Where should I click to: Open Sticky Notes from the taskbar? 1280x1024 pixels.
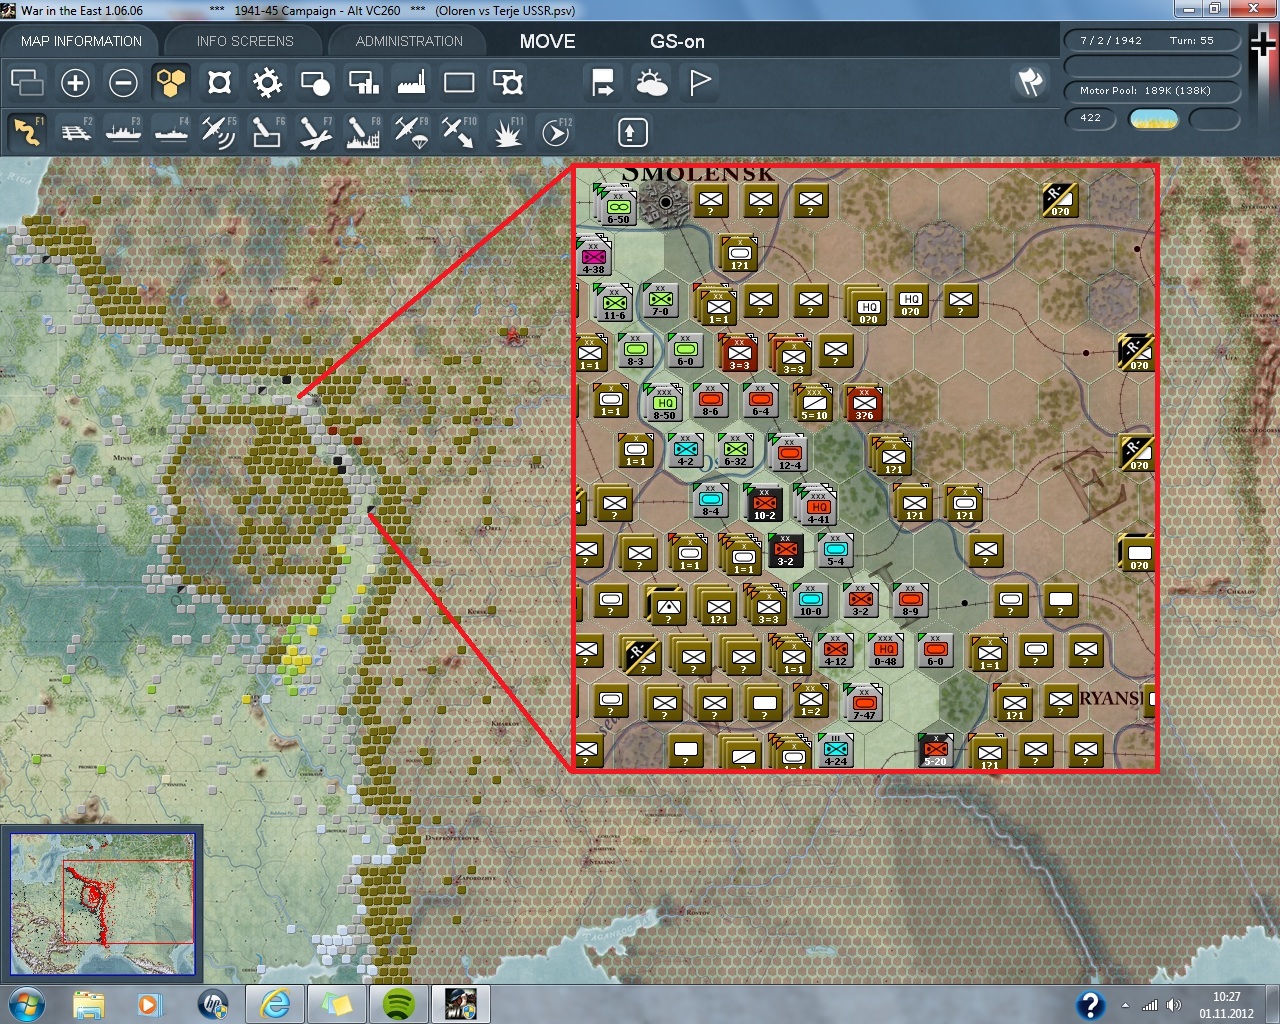(x=337, y=1004)
